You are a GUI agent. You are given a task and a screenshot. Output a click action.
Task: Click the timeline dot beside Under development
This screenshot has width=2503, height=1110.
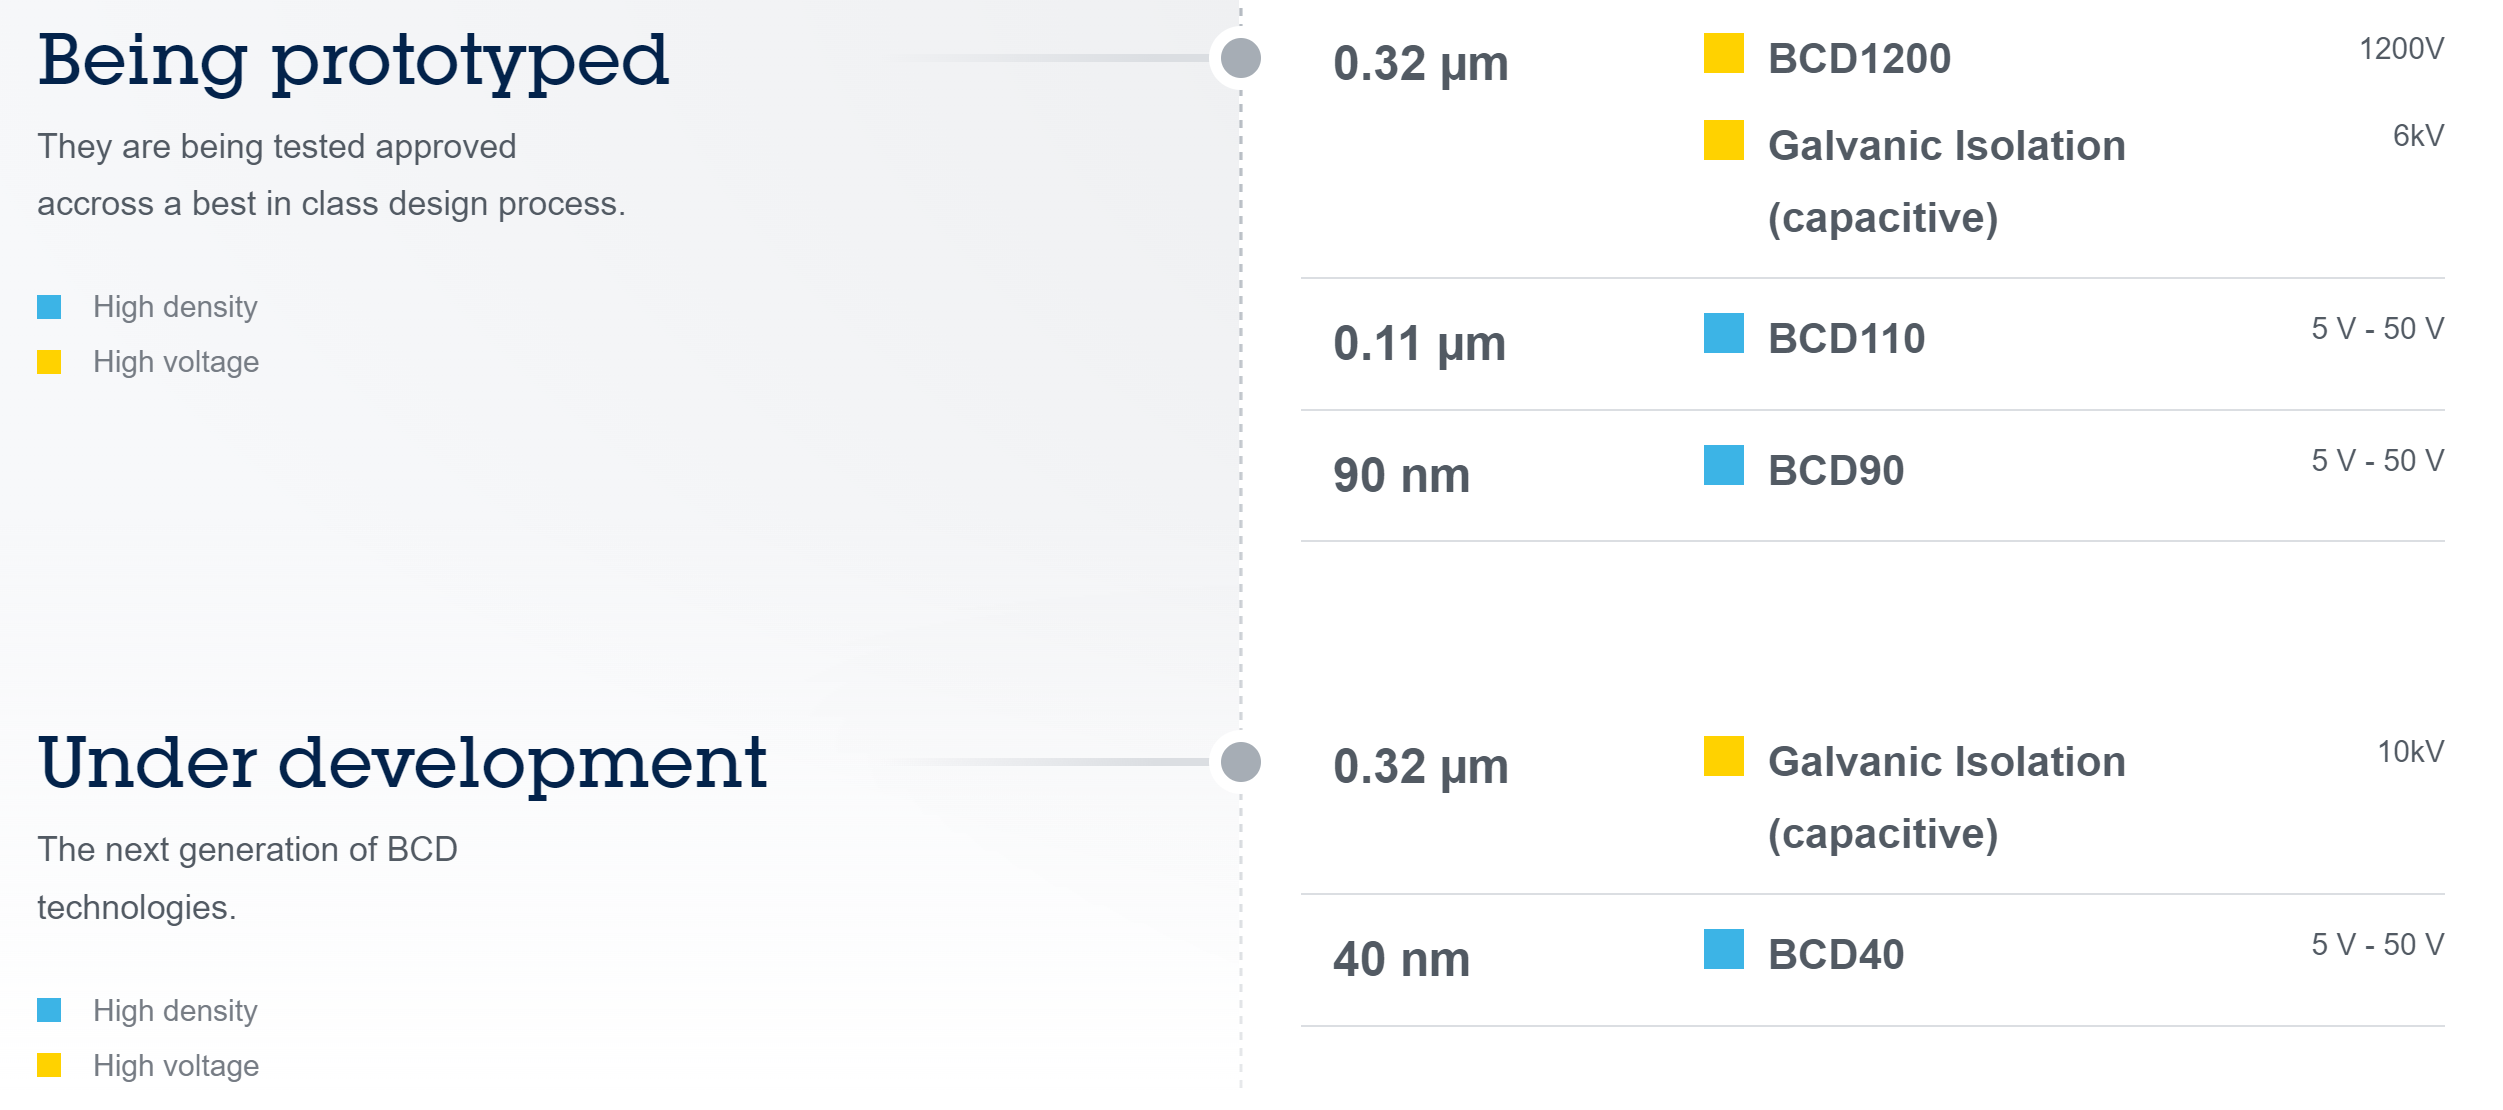(1241, 762)
